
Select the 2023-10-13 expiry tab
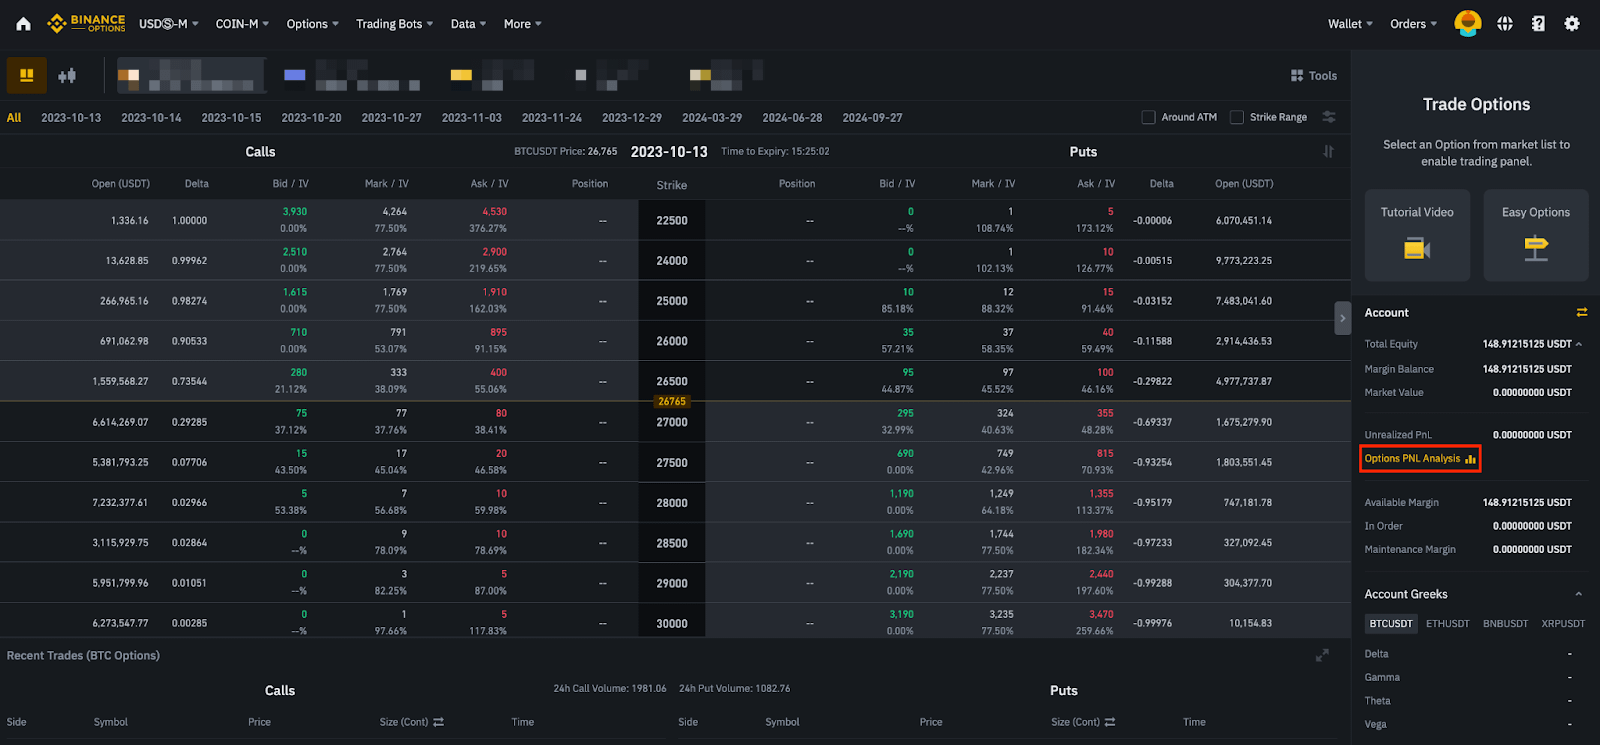[71, 117]
